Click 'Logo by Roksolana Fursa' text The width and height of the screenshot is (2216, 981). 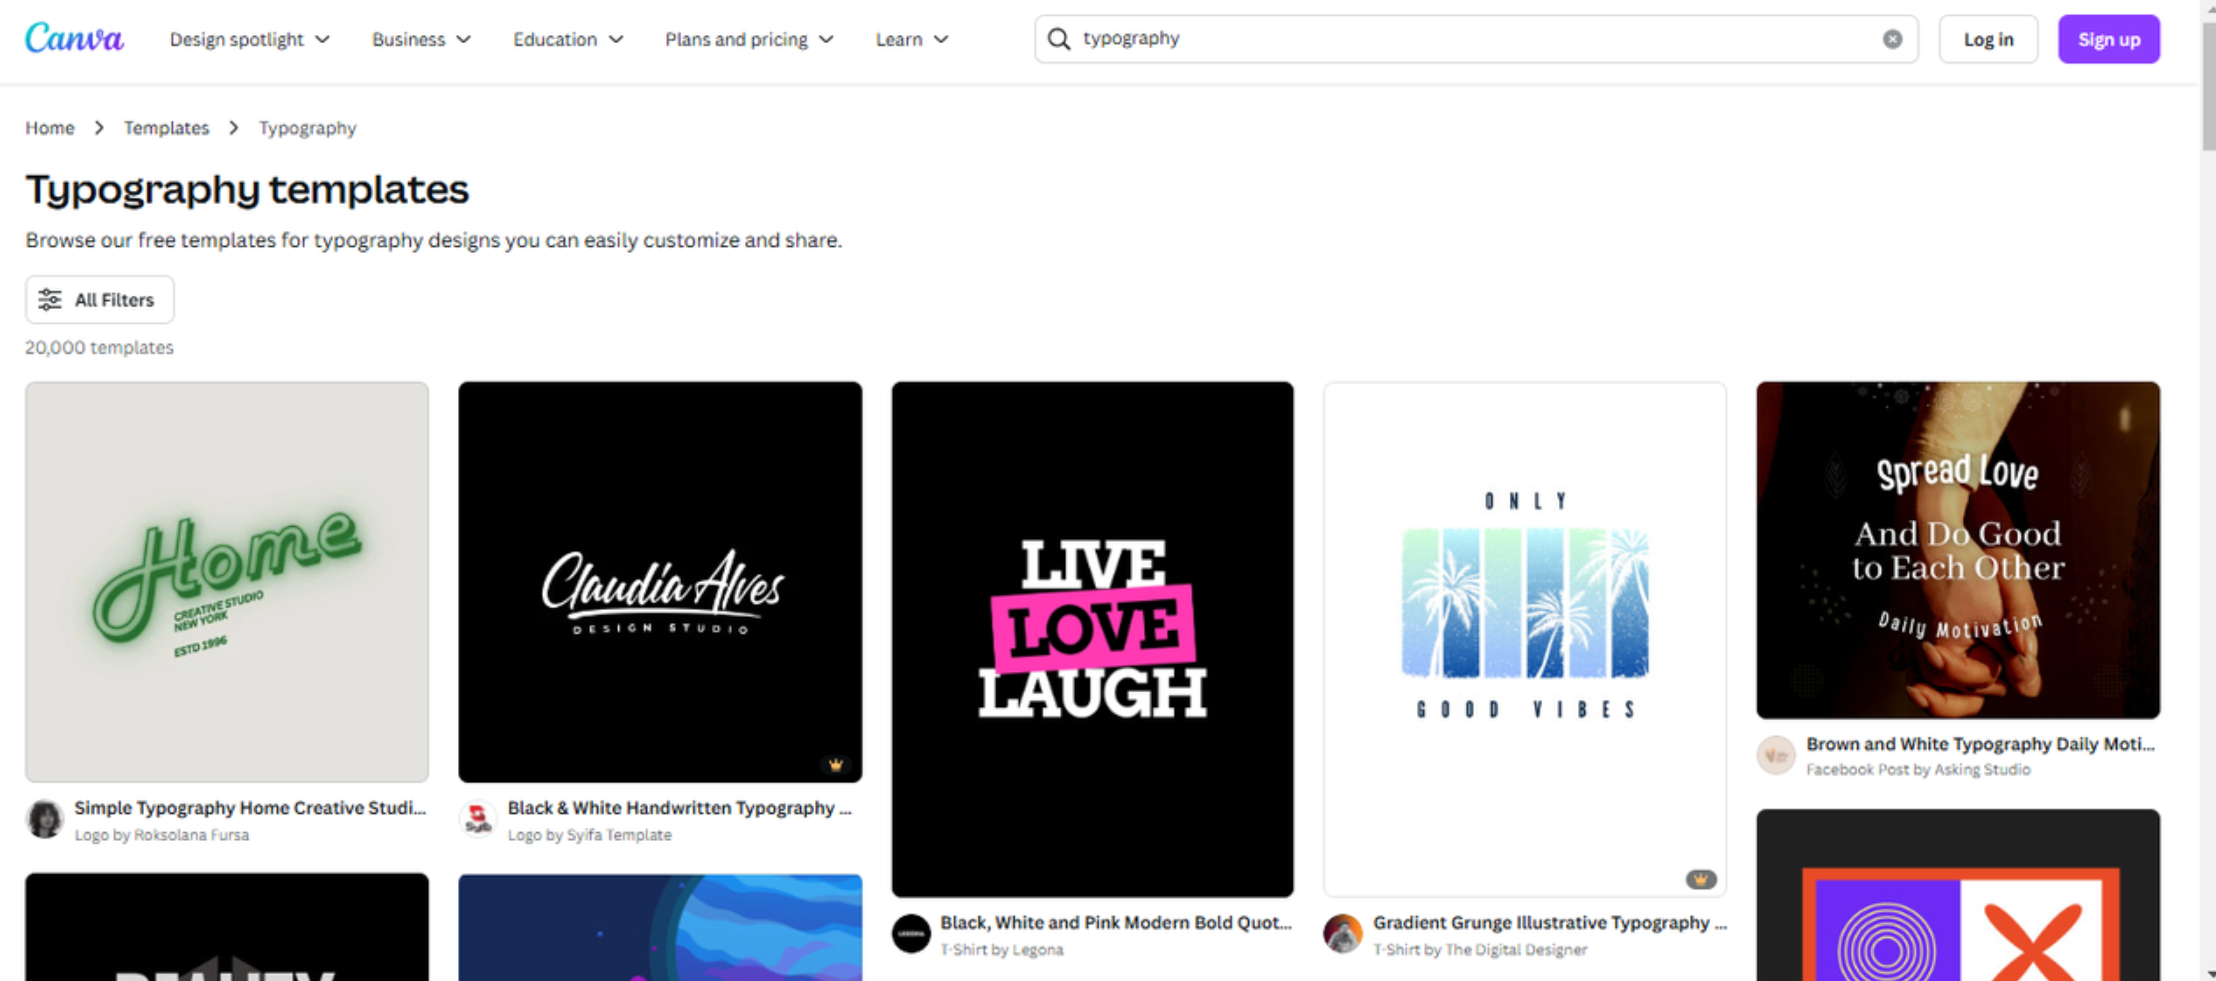pyautogui.click(x=162, y=835)
